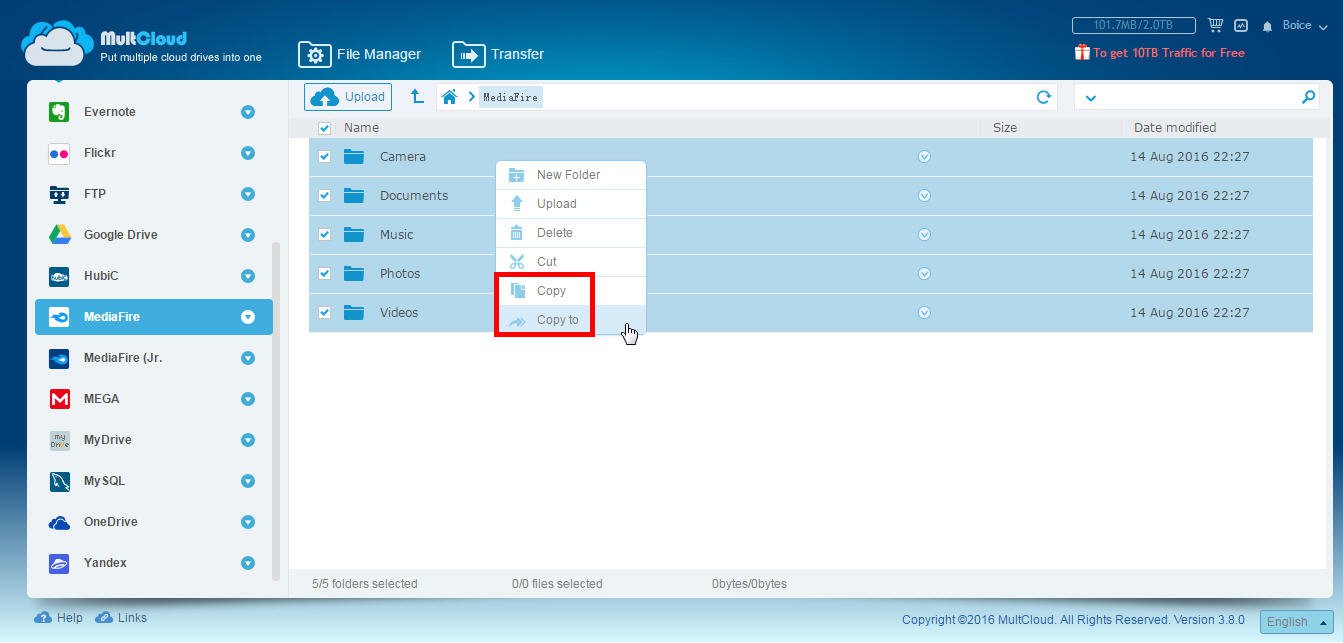The image size is (1343, 643).
Task: Expand the MediaFire drive options arrow
Action: pyautogui.click(x=248, y=317)
